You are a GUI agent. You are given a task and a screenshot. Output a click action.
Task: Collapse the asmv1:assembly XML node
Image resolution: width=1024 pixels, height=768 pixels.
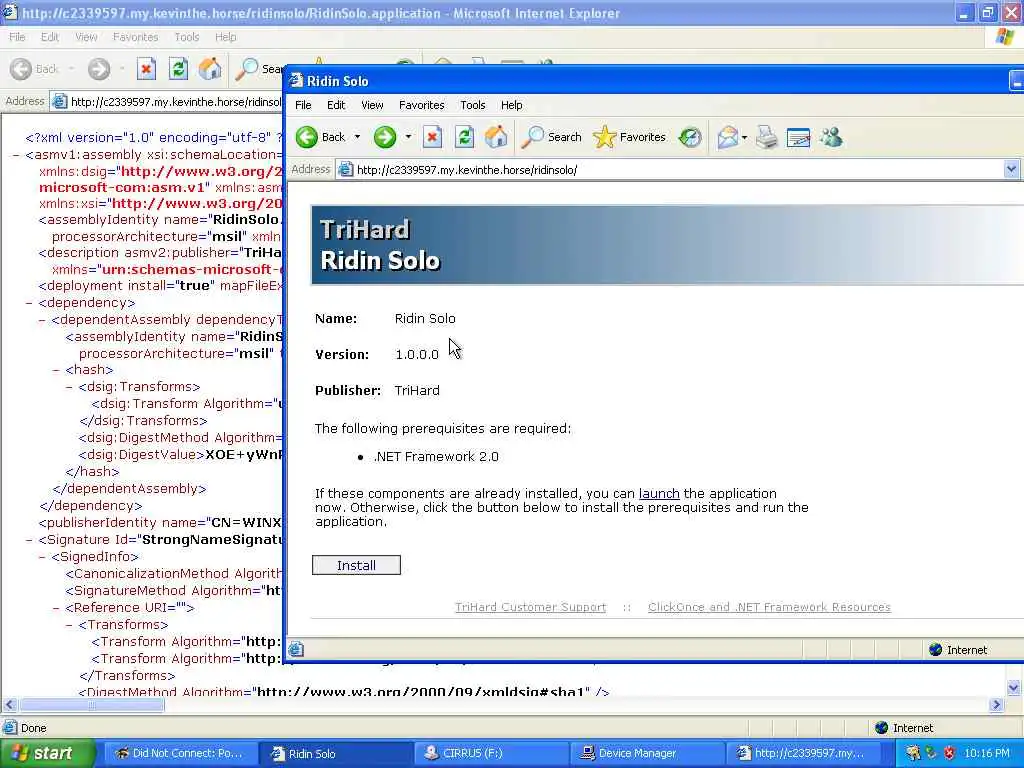click(16, 155)
